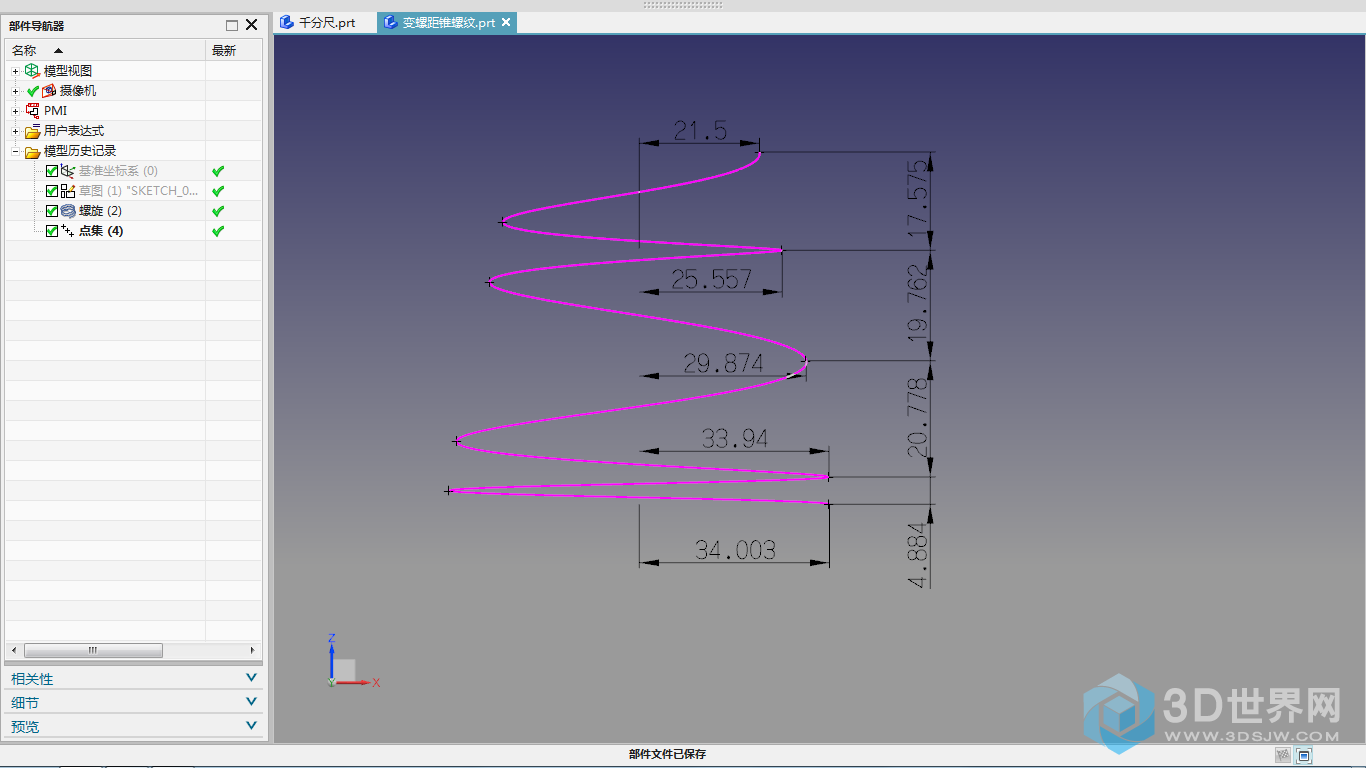Select the 点集 (4) feature row

[133, 231]
